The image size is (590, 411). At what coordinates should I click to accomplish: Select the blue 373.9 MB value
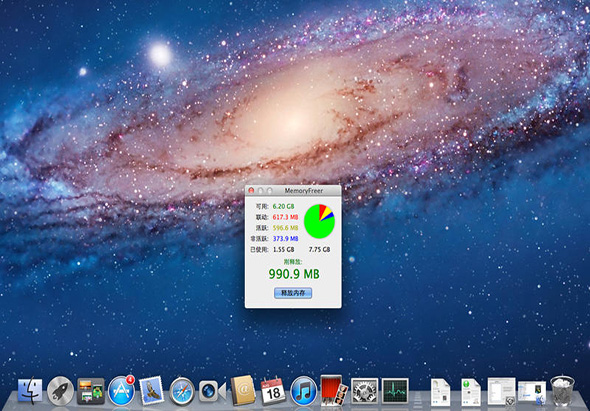(285, 239)
